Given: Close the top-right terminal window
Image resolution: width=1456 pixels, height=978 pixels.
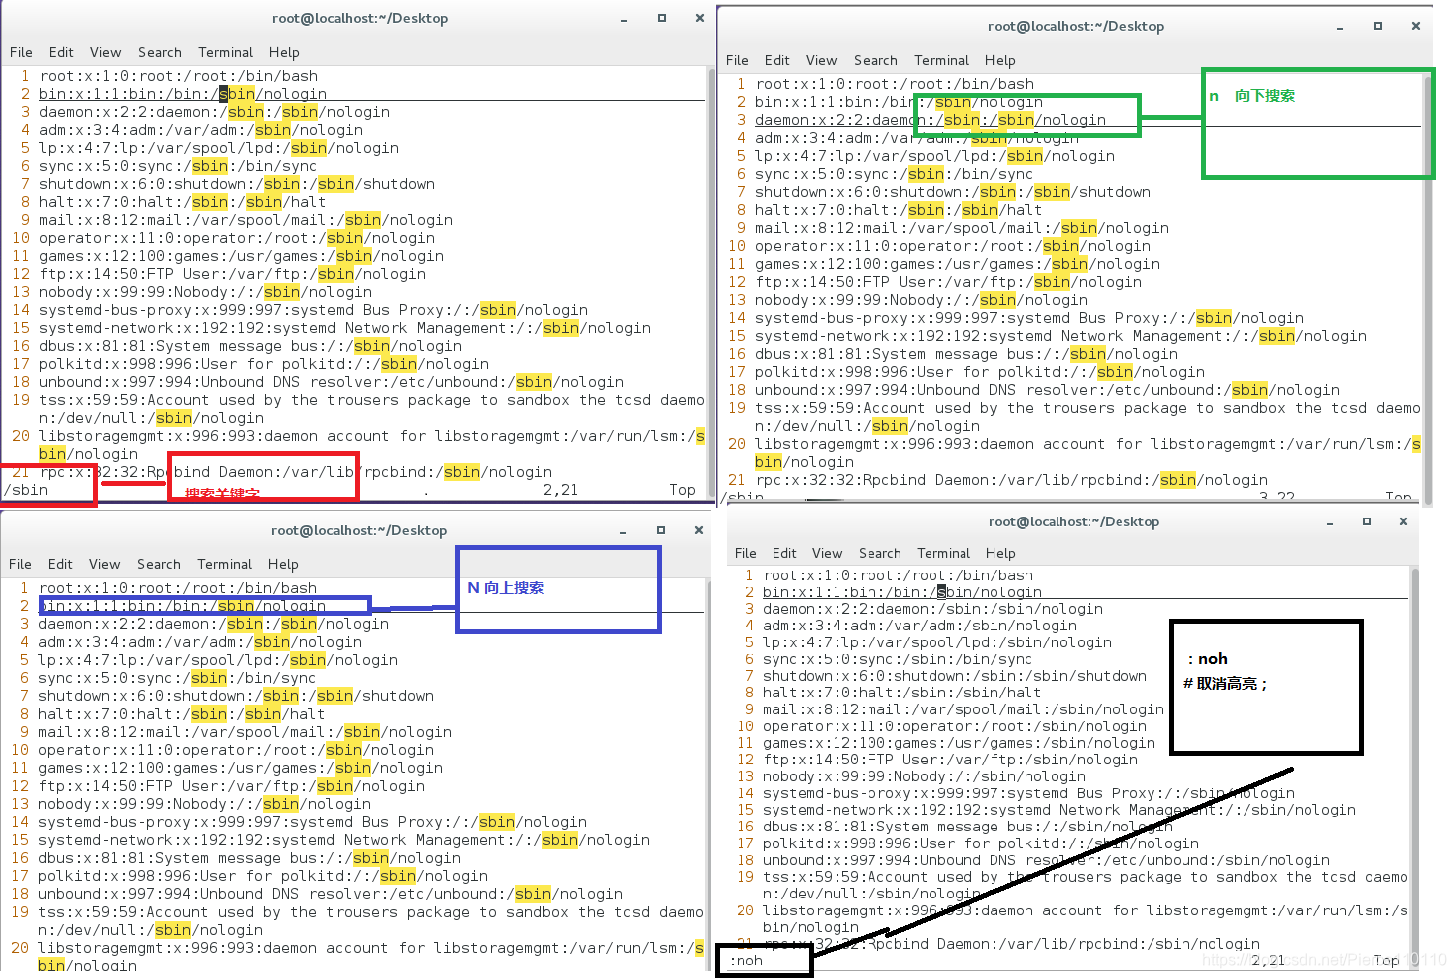Looking at the screenshot, I should click(x=1416, y=26).
